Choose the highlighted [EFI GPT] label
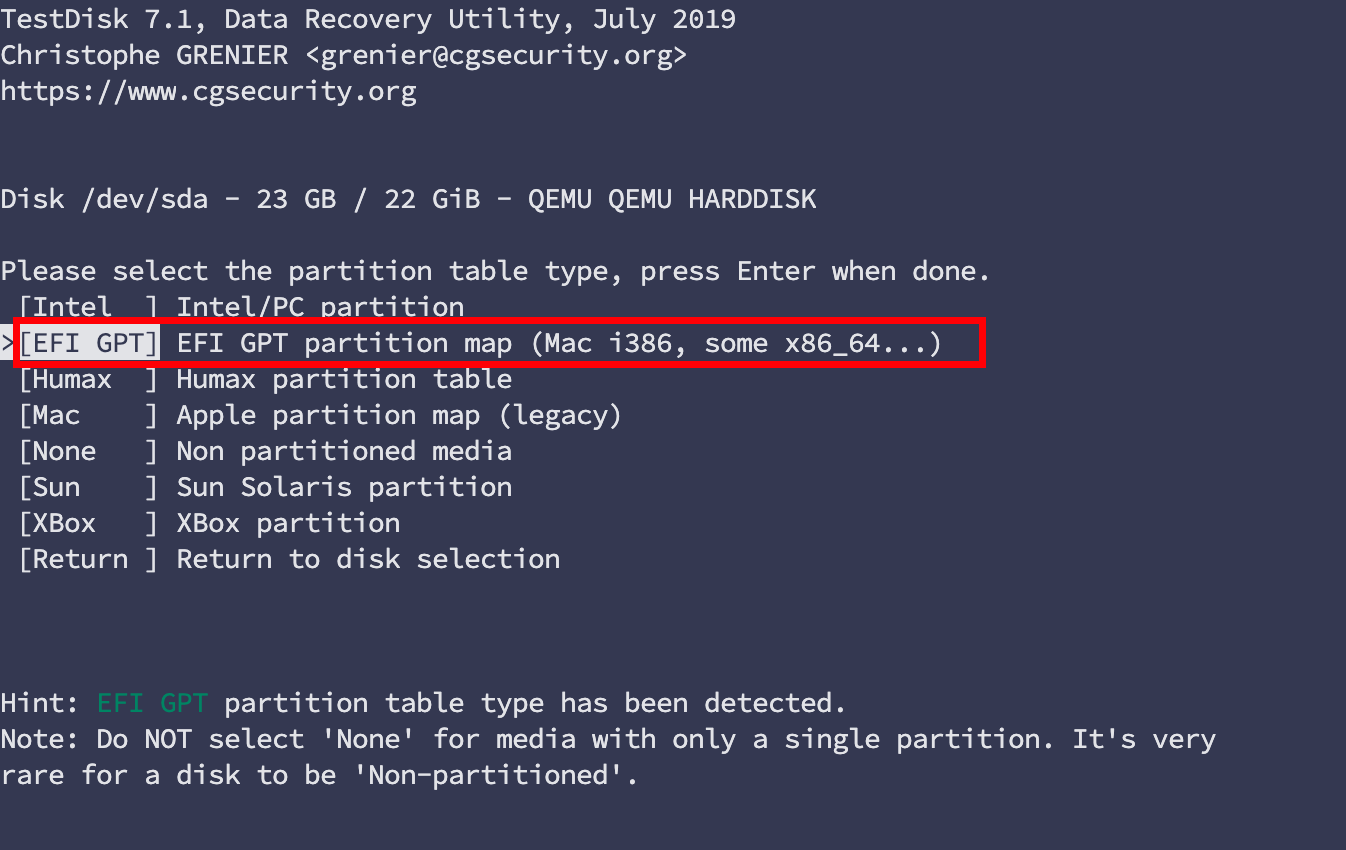Viewport: 1346px width, 850px height. coord(89,343)
